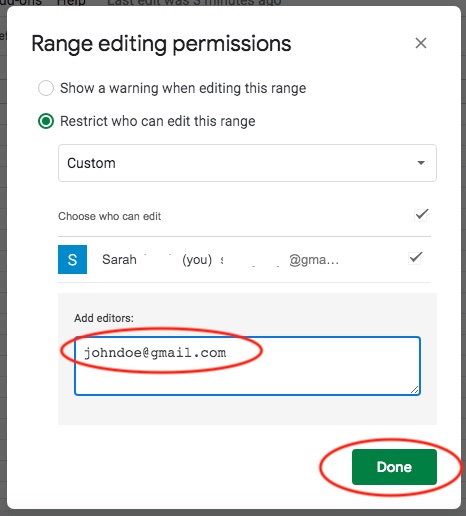The height and width of the screenshot is (516, 466).
Task: Open the Add-ons menu in the menu bar
Action: click(x=21, y=3)
